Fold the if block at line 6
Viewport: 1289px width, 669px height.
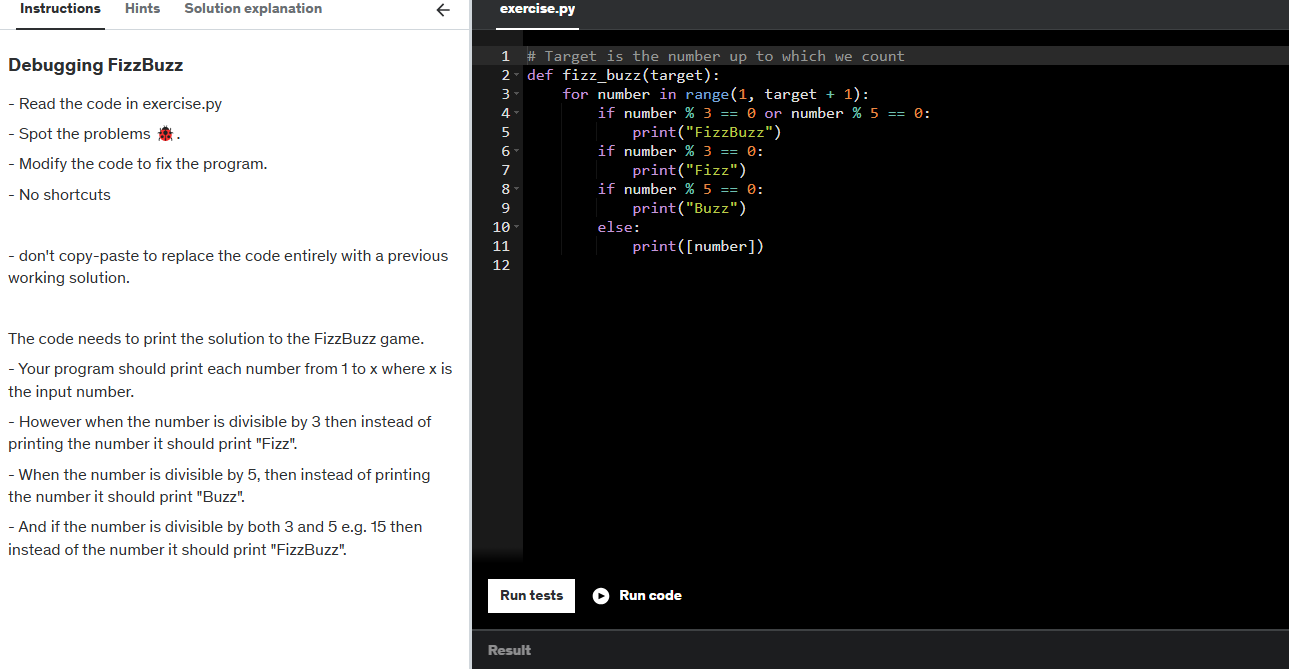click(516, 151)
